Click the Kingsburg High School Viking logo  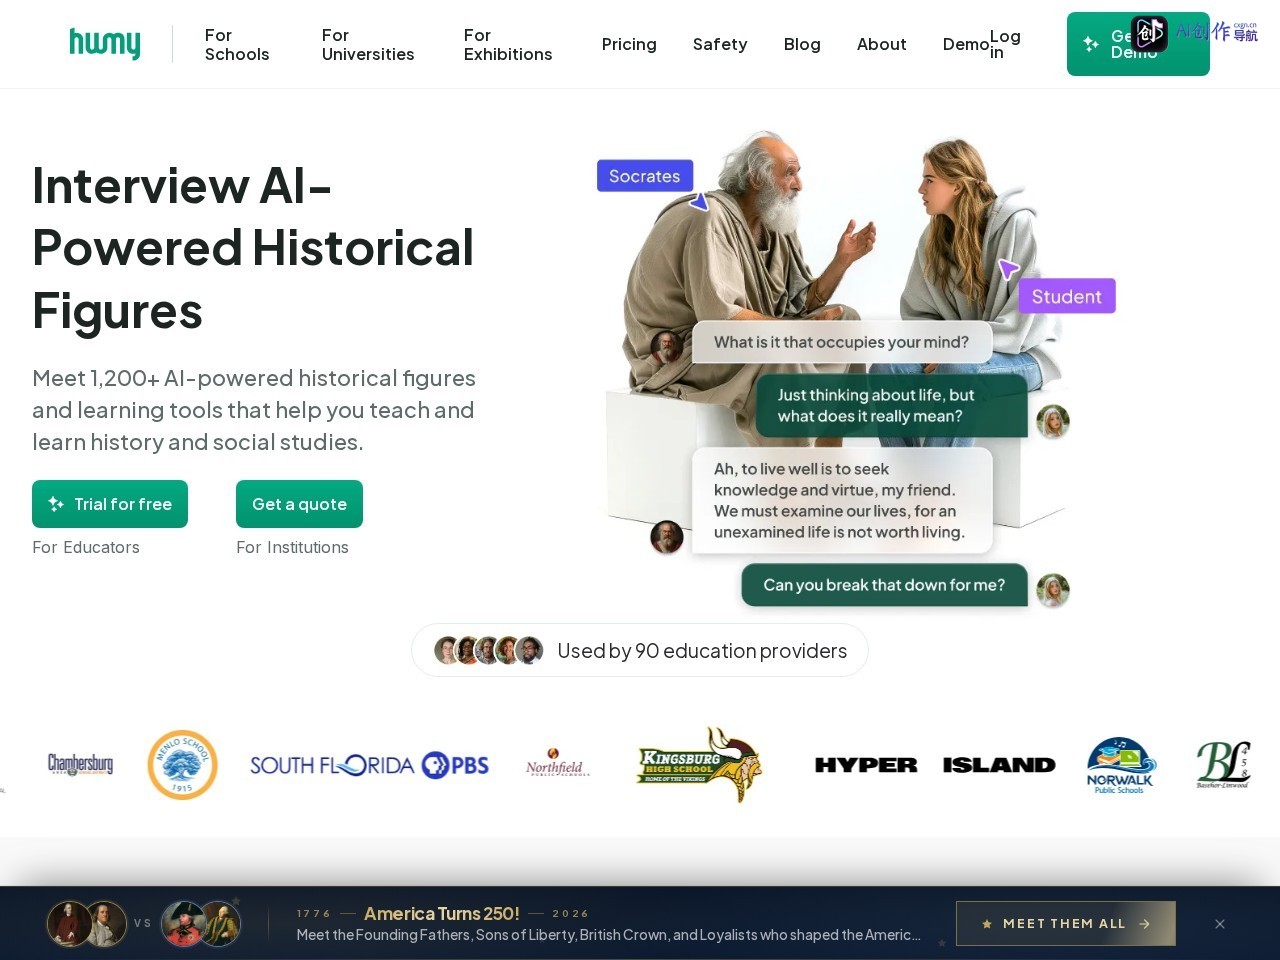pos(699,765)
